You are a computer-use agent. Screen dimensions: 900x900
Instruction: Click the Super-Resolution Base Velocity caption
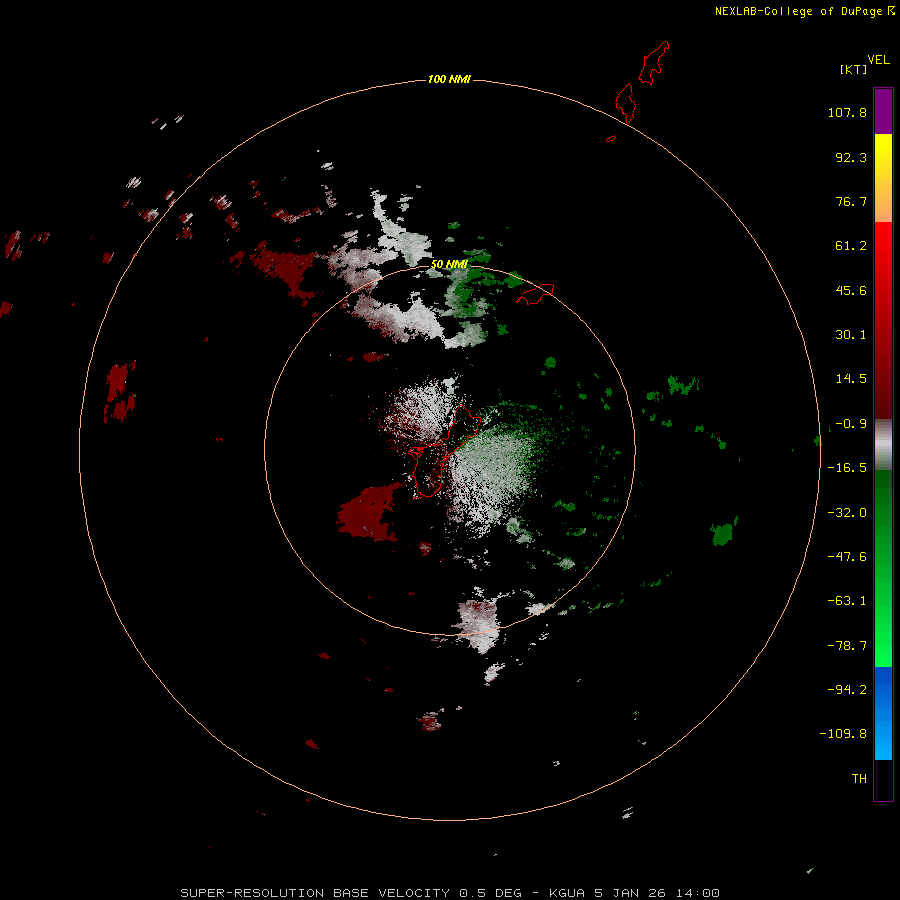(450, 893)
